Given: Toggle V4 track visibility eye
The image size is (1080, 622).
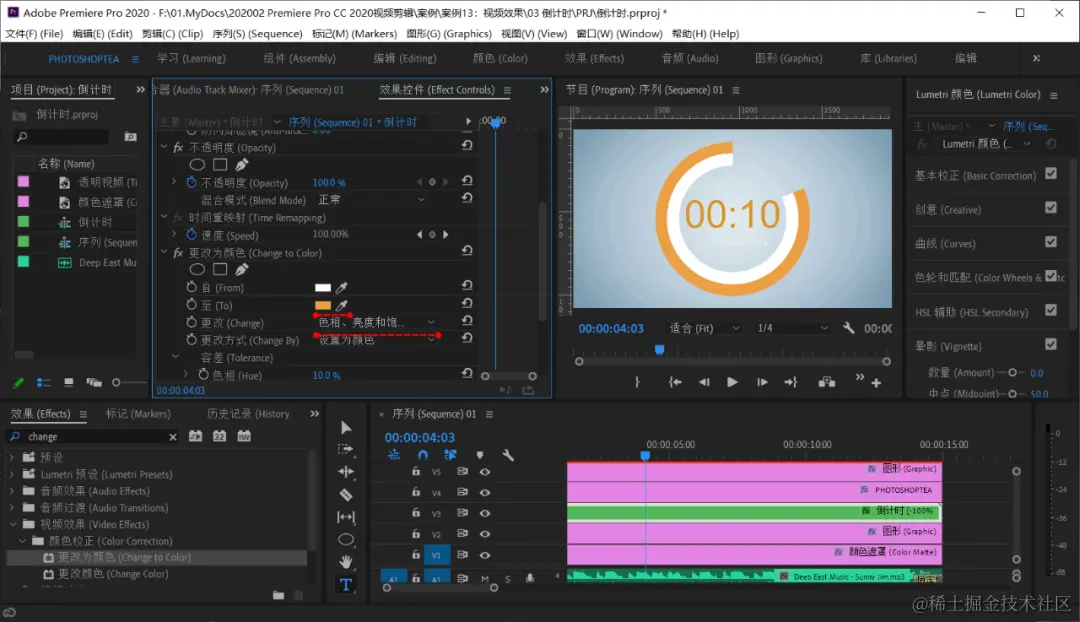Looking at the screenshot, I should [485, 493].
